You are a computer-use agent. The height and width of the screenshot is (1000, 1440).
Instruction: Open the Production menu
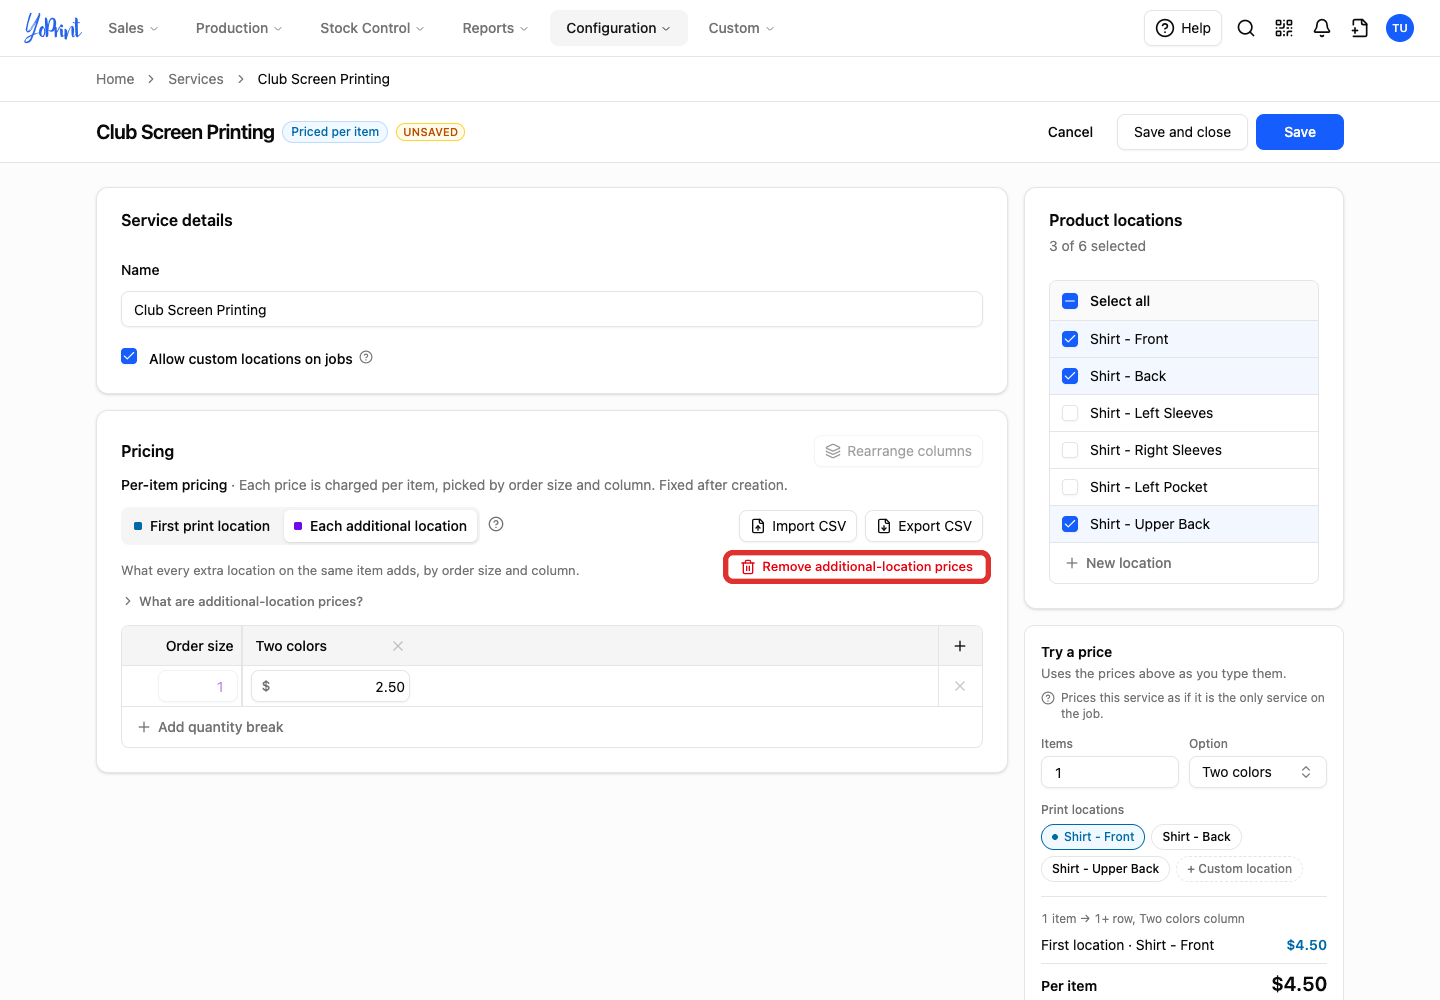point(239,28)
